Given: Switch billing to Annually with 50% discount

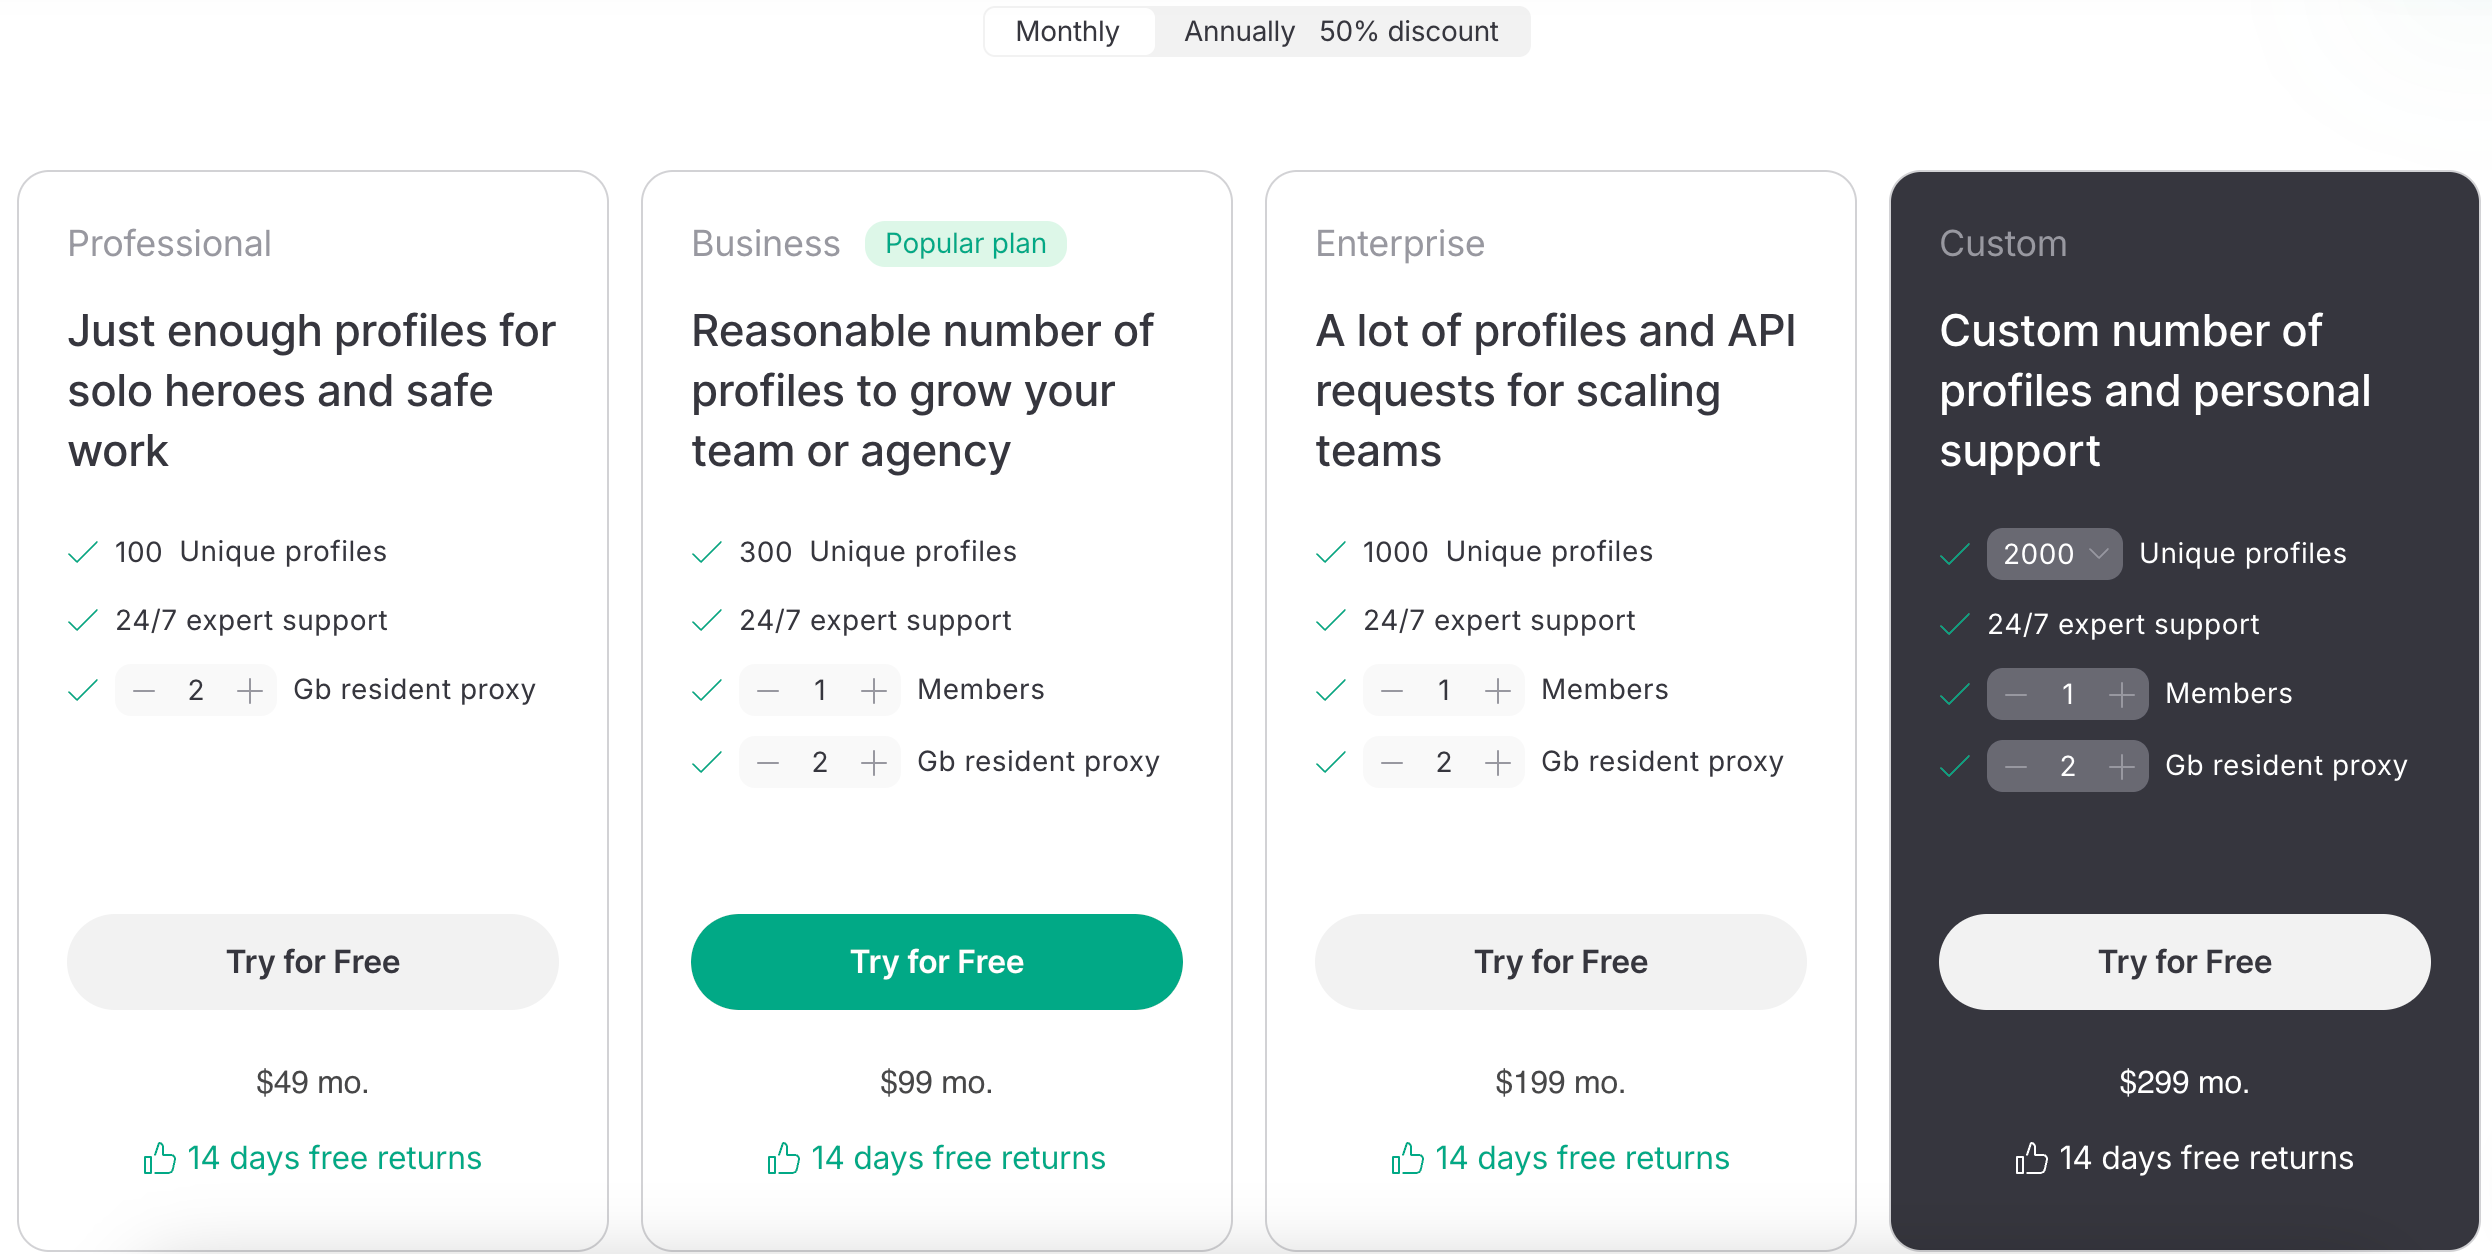Looking at the screenshot, I should (1340, 32).
